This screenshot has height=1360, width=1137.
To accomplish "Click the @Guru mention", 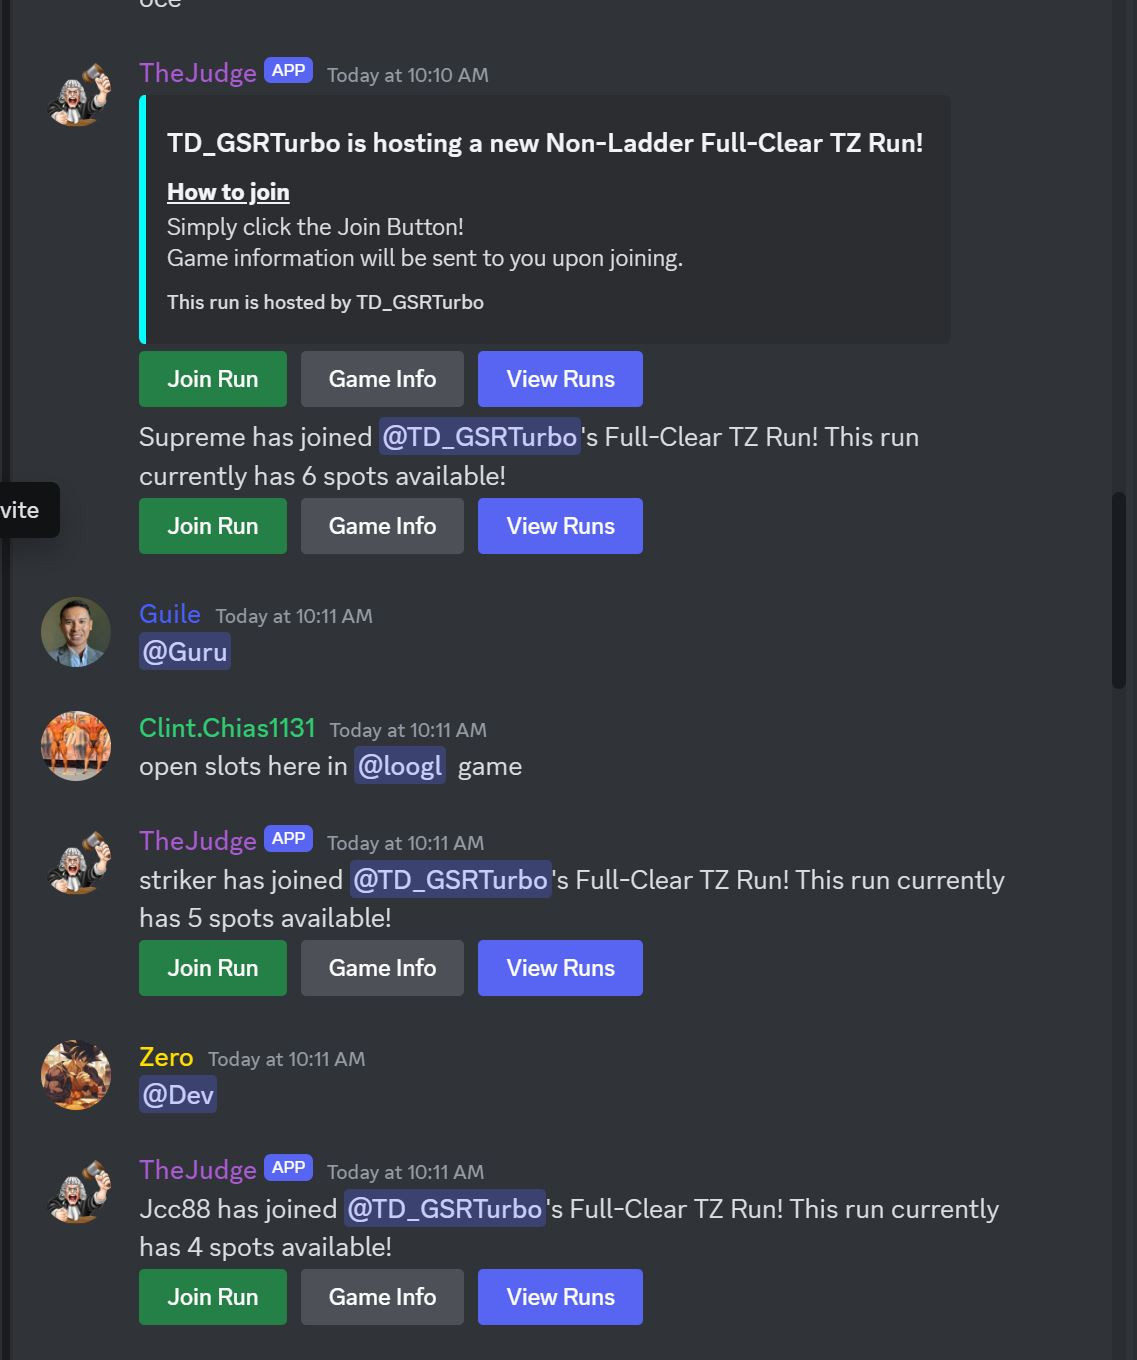I will coord(185,652).
